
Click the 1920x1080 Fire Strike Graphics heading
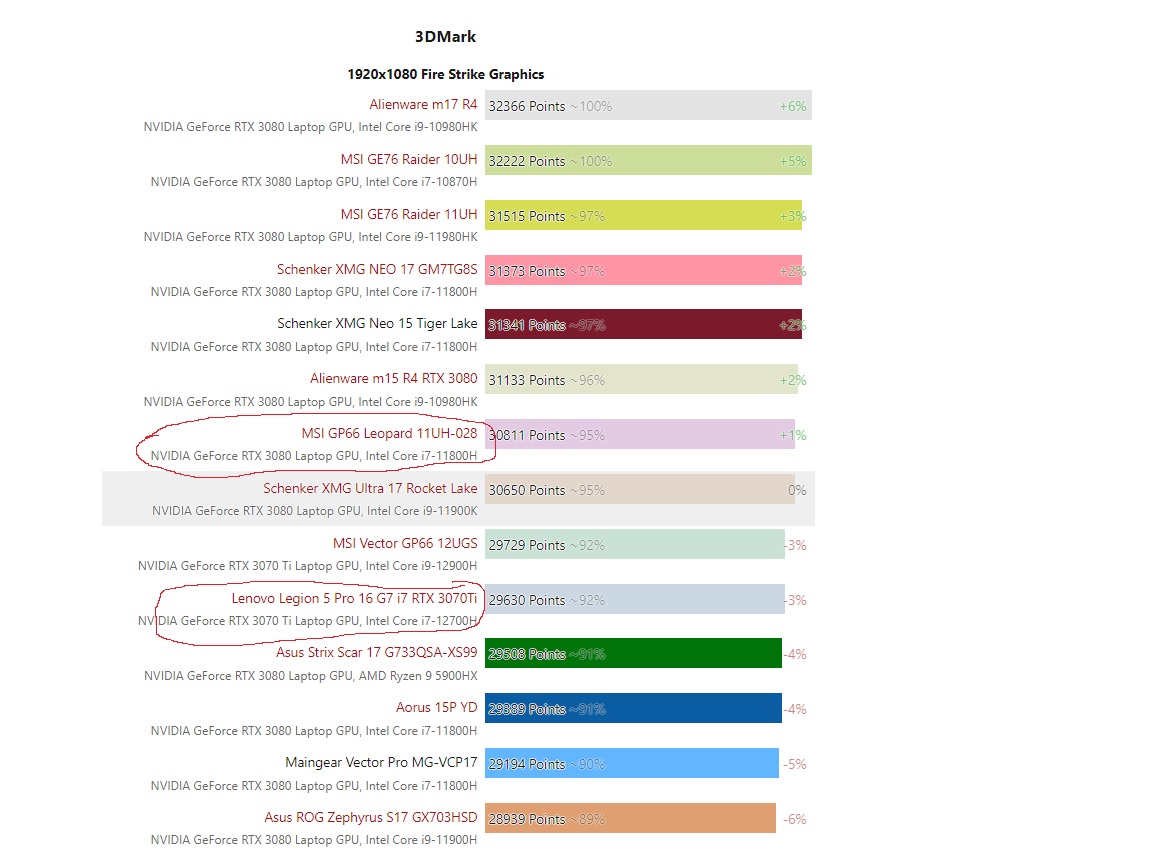(x=446, y=74)
